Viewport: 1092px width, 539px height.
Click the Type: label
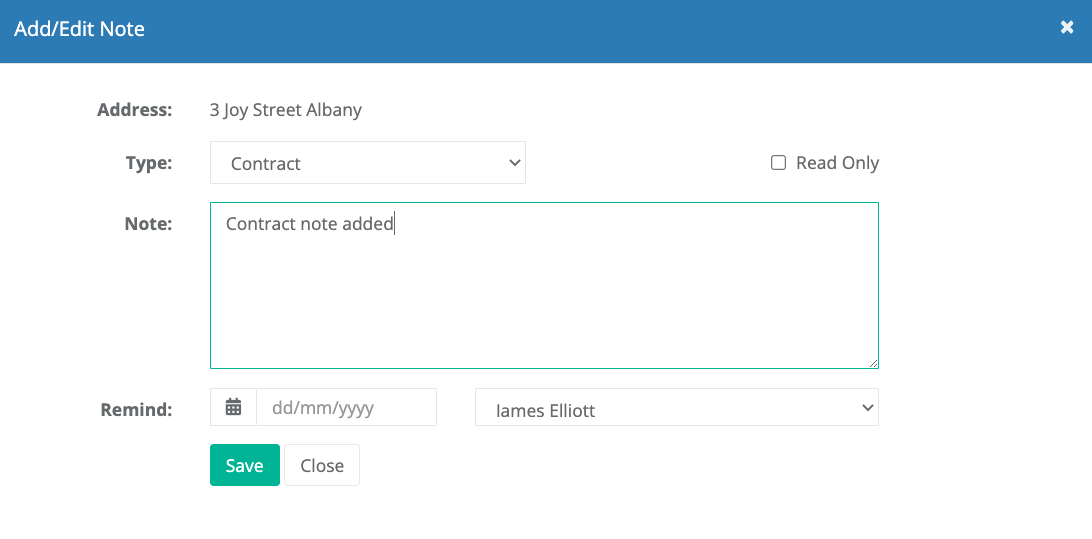149,163
